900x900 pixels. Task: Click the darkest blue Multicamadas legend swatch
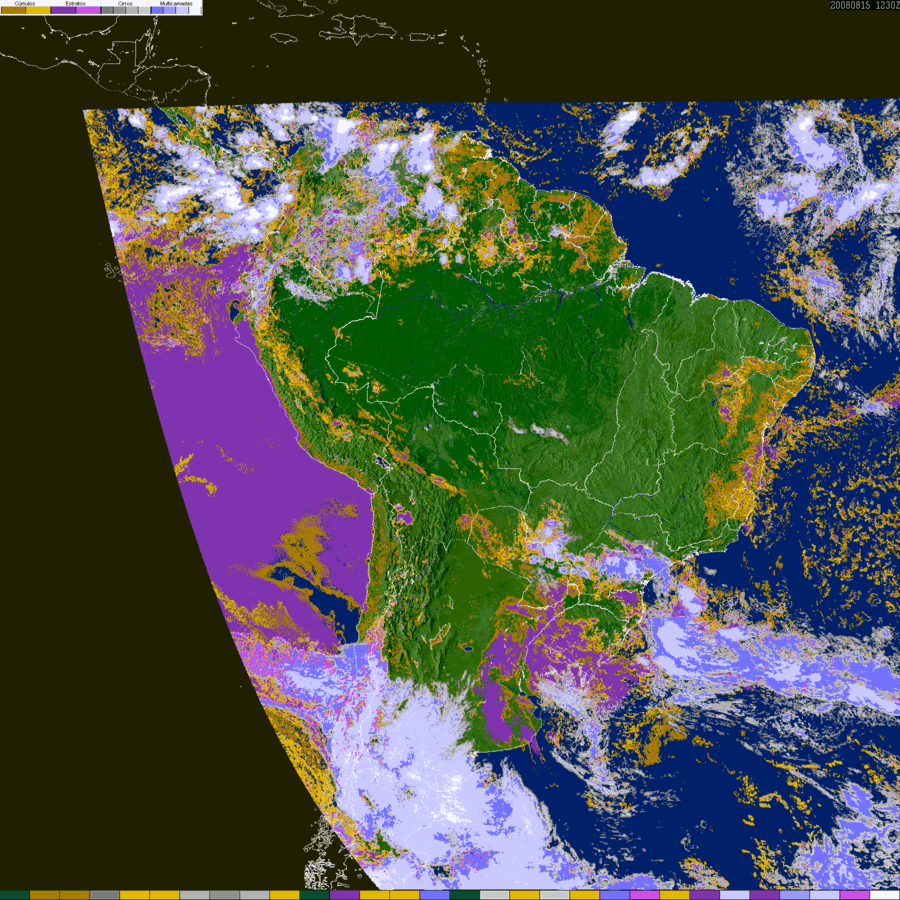point(157,10)
